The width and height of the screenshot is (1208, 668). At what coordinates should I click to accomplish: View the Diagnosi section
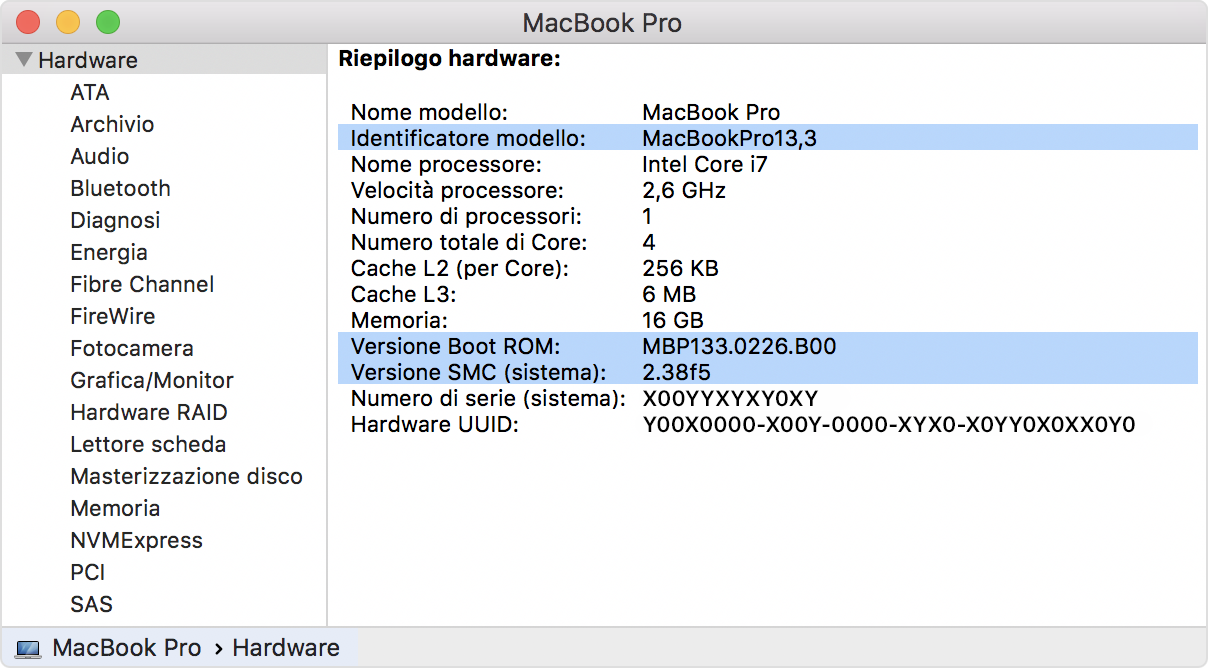pos(113,220)
